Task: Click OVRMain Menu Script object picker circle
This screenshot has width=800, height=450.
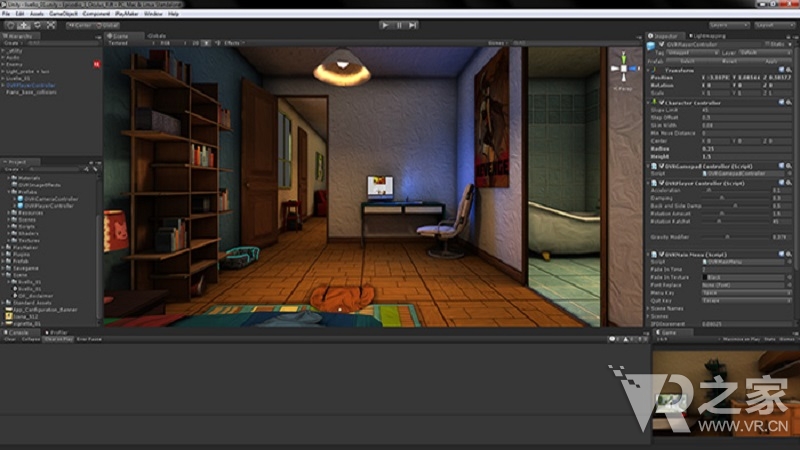Action: click(789, 262)
